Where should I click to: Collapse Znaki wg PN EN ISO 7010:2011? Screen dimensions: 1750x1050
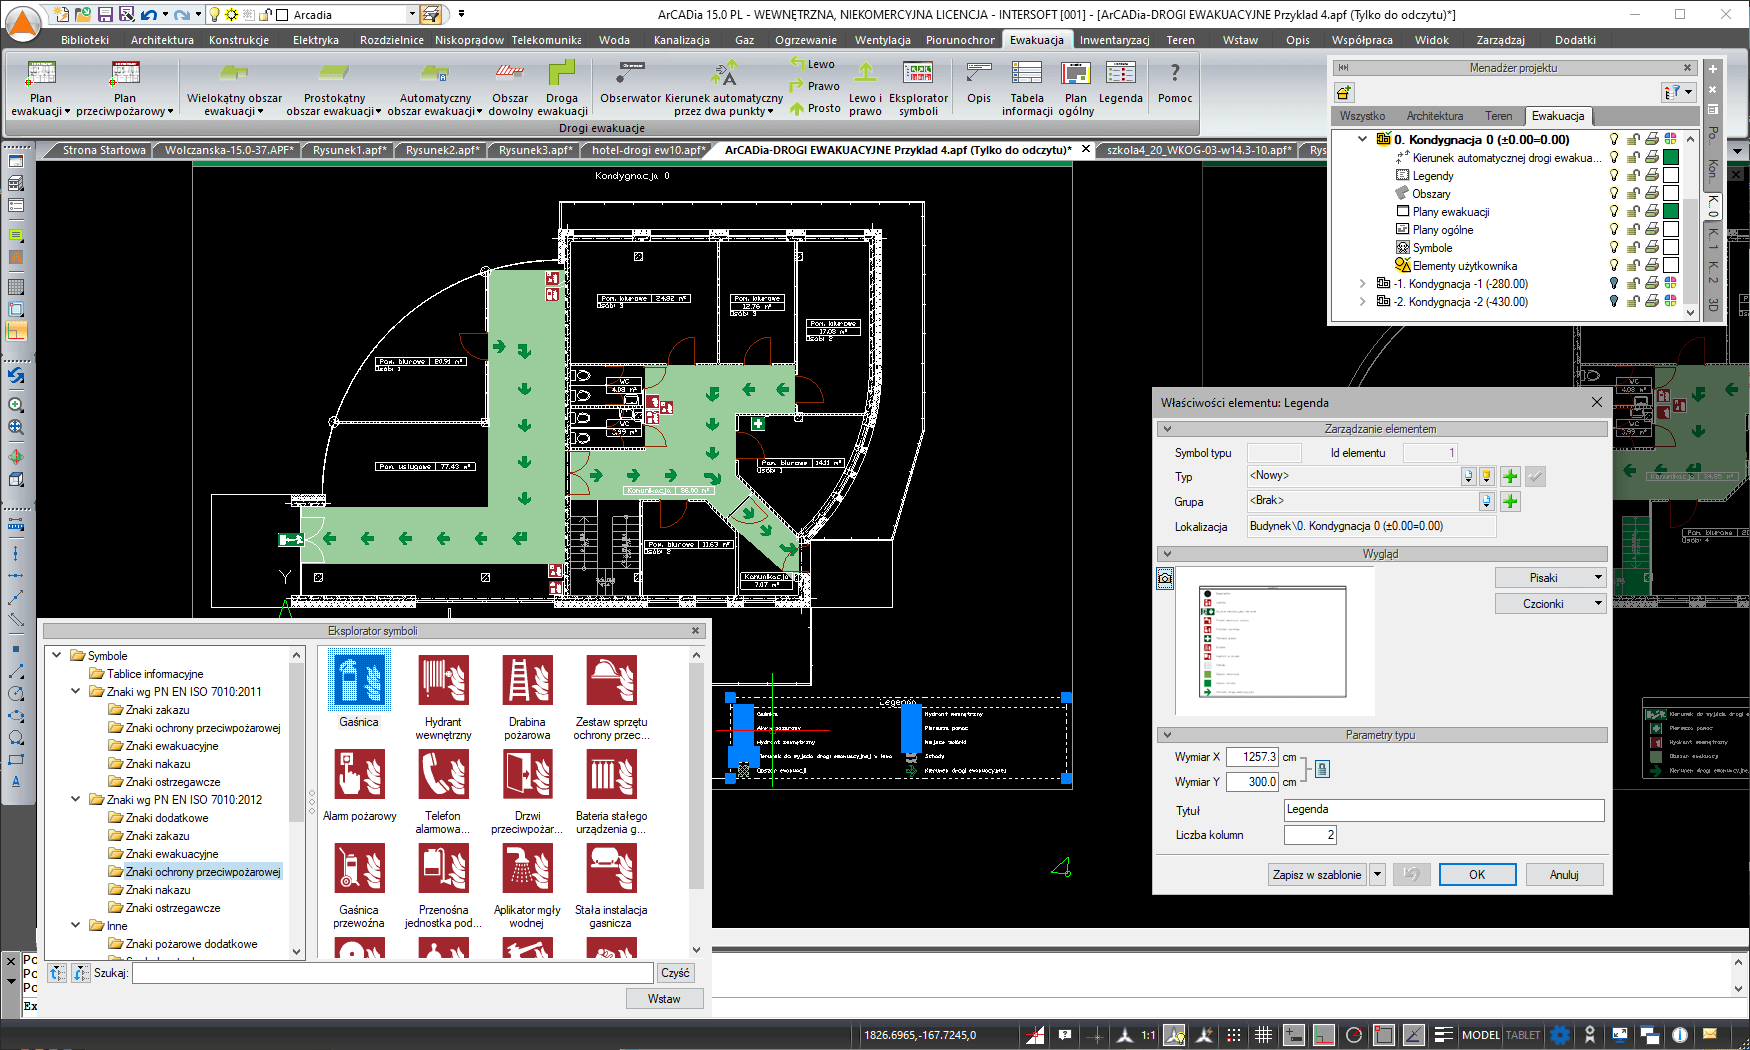[x=75, y=691]
